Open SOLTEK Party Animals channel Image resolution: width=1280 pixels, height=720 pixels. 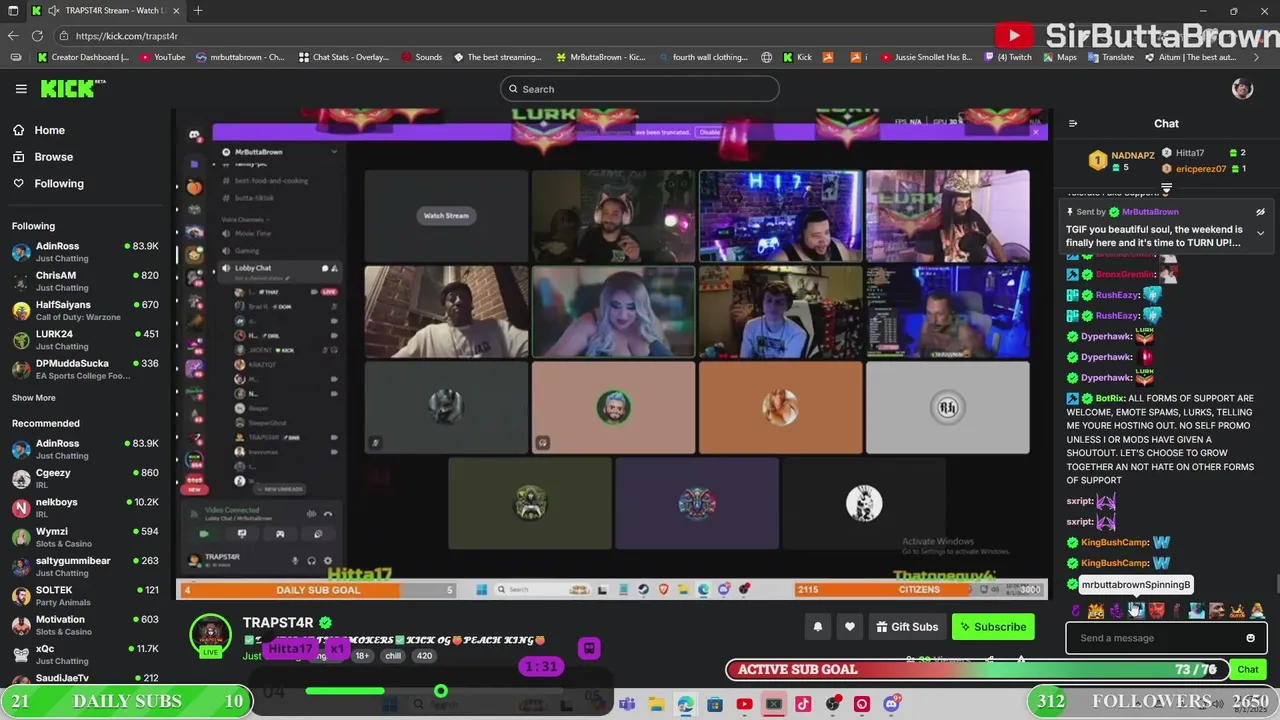click(x=85, y=596)
